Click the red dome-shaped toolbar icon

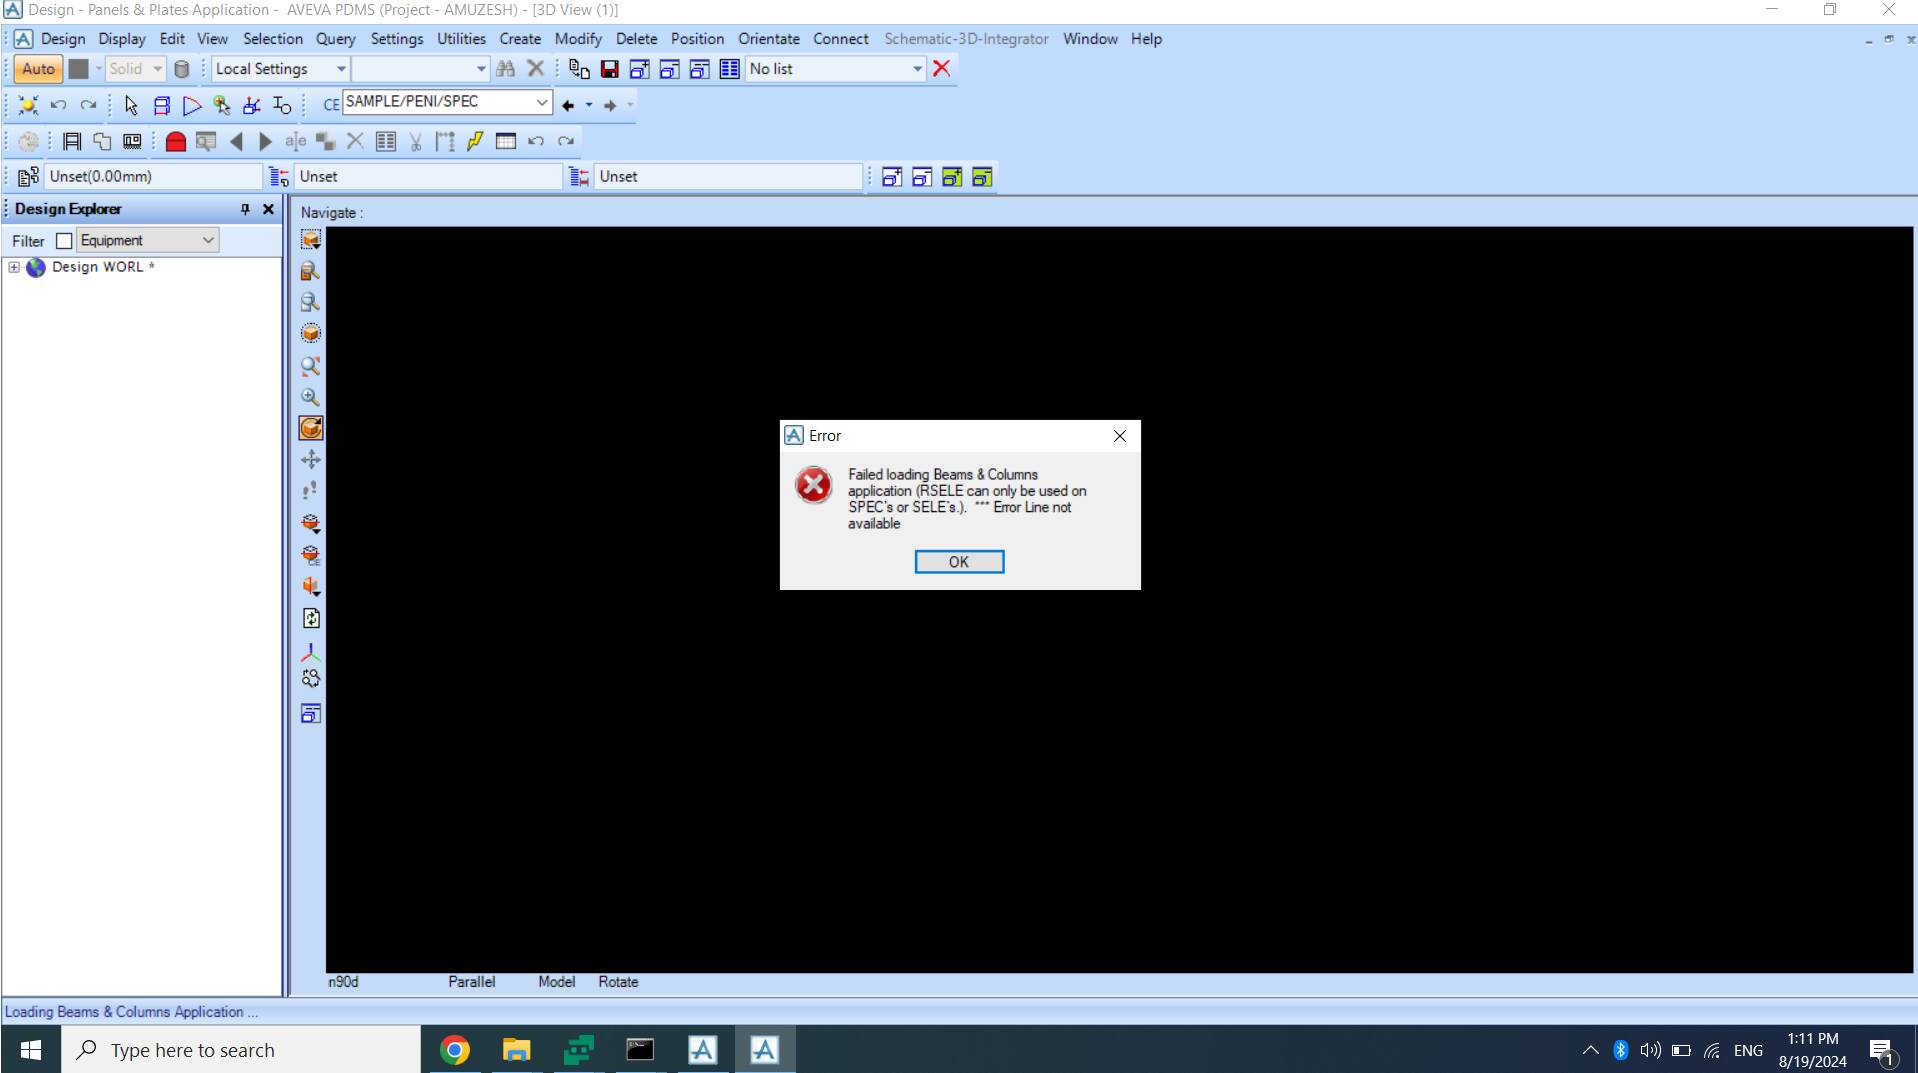click(x=175, y=141)
